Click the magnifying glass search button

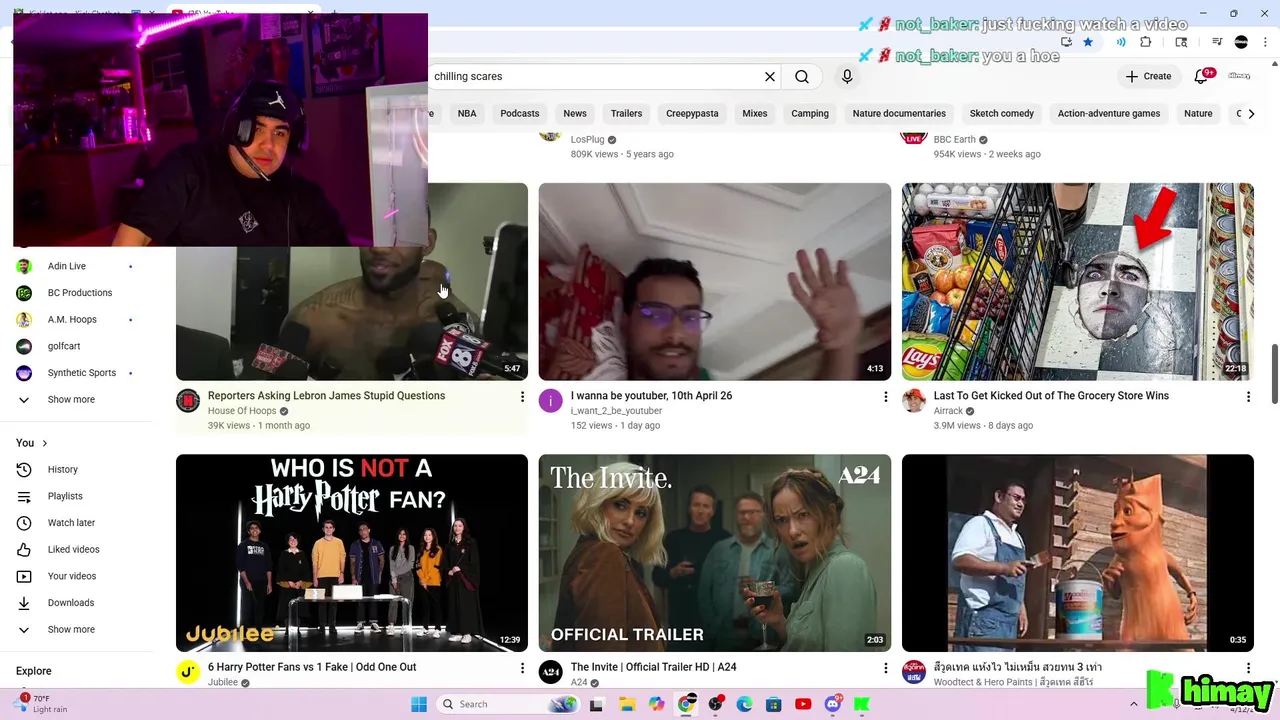click(802, 76)
